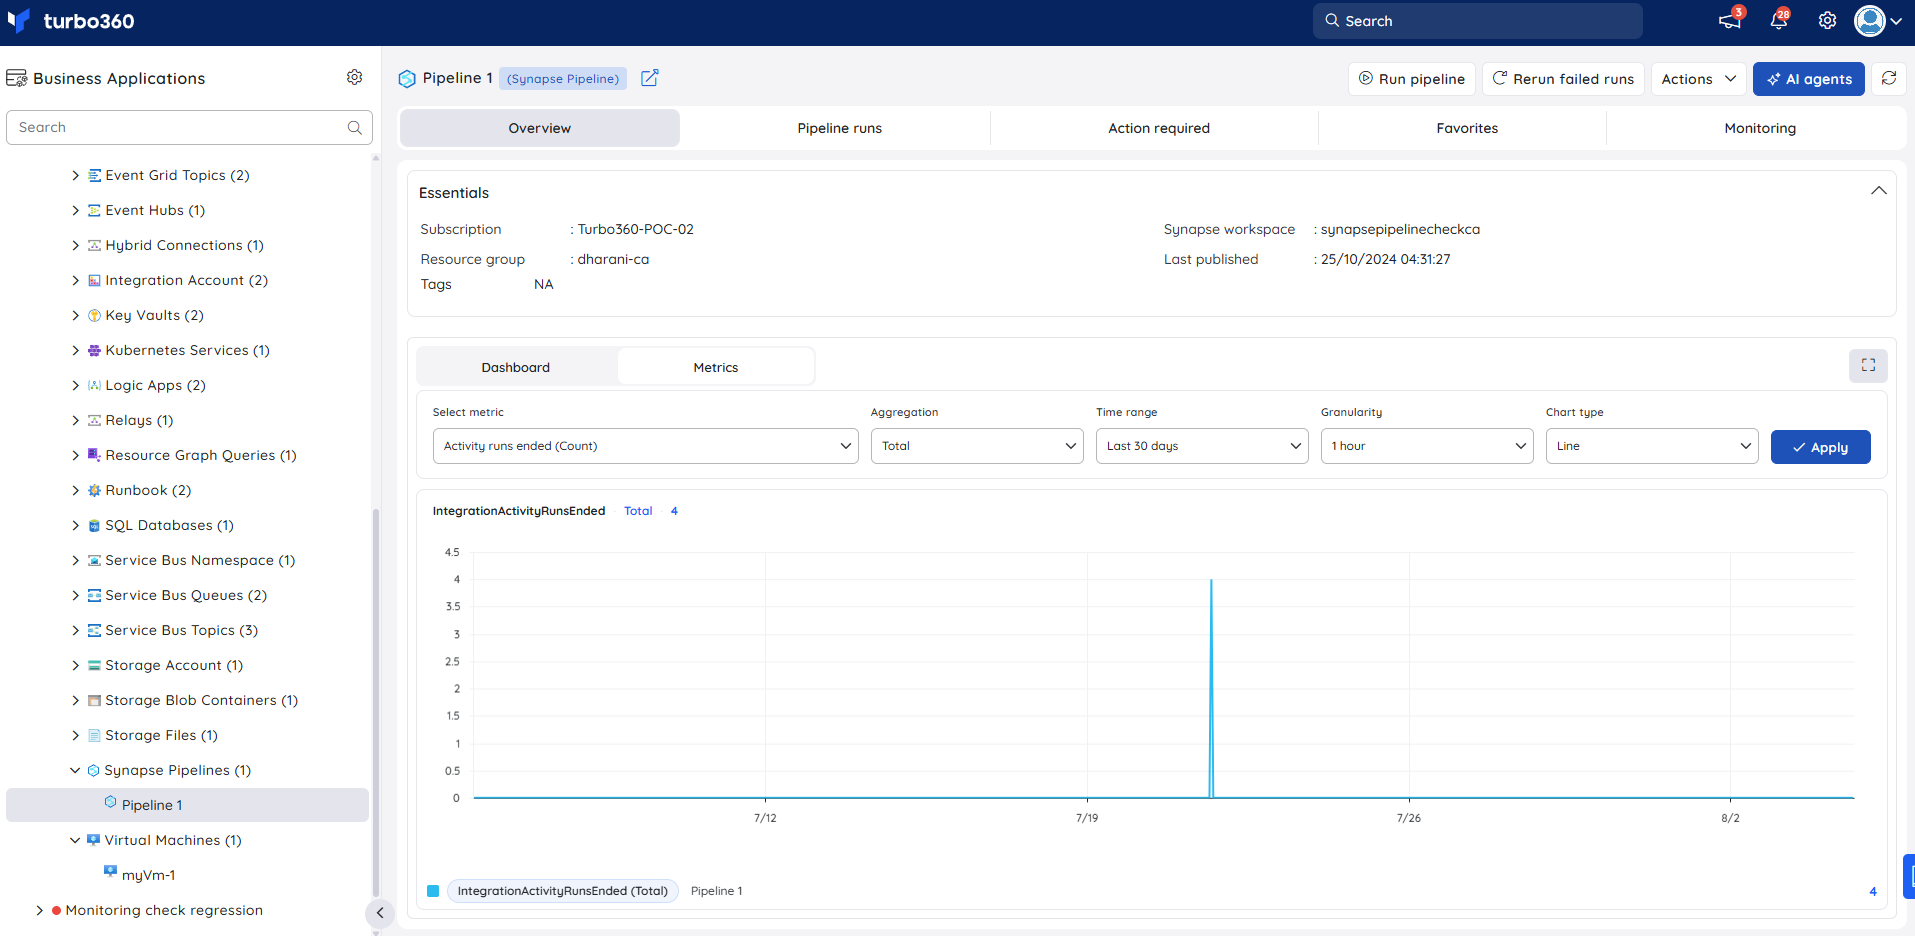Viewport: 1915px width, 936px height.
Task: Click the top global Search field
Action: (x=1478, y=21)
